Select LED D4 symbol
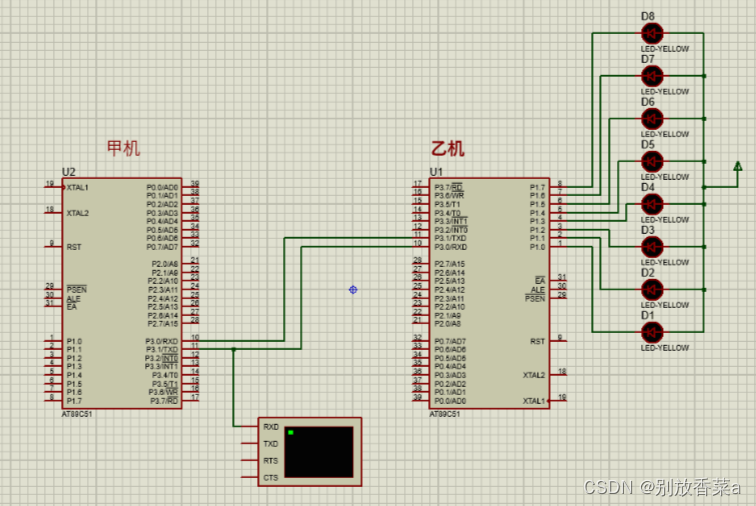The height and width of the screenshot is (506, 756). (652, 204)
